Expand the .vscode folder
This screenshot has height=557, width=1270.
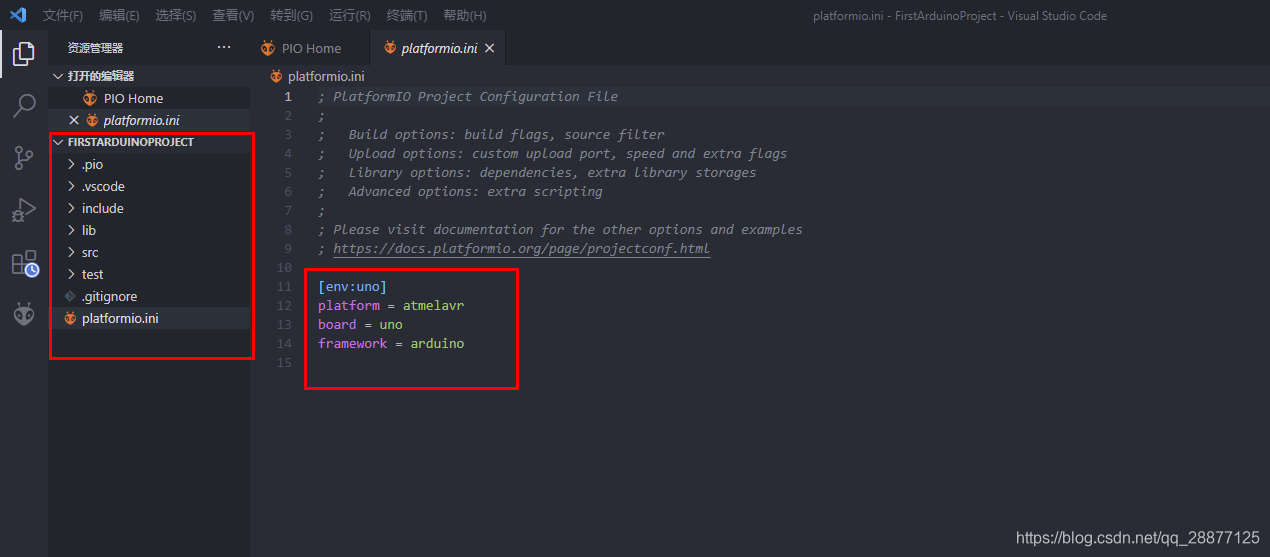[x=71, y=187]
